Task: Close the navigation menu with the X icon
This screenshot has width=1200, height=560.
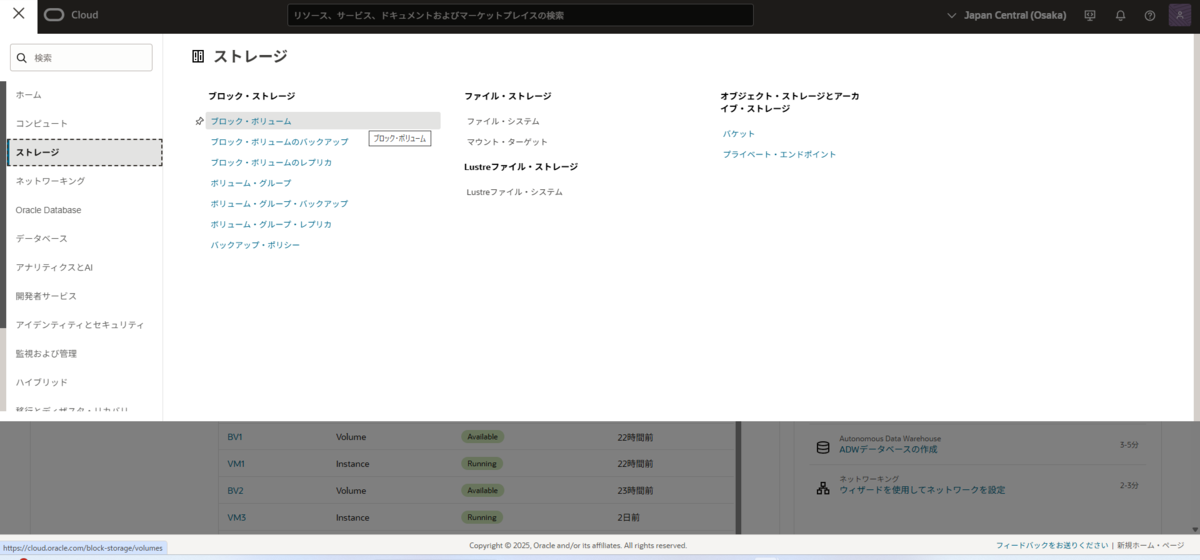Action: [18, 14]
